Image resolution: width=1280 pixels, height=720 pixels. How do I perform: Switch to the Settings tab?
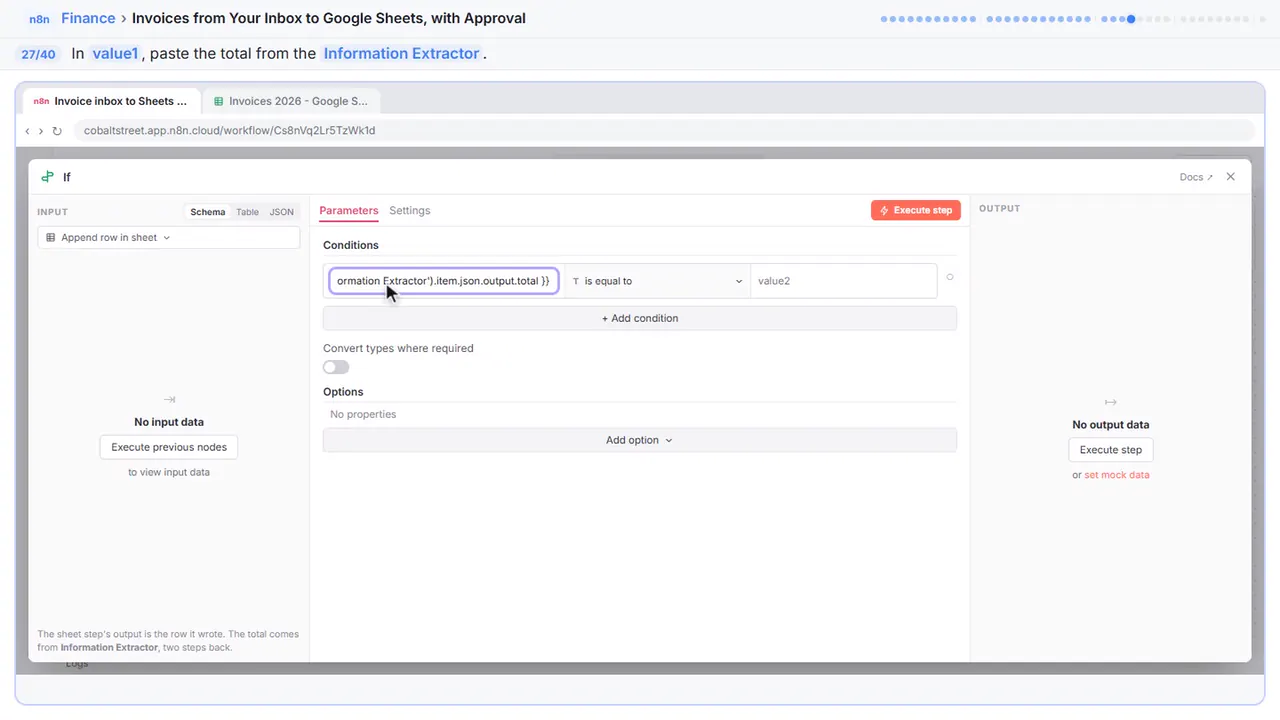coord(410,211)
